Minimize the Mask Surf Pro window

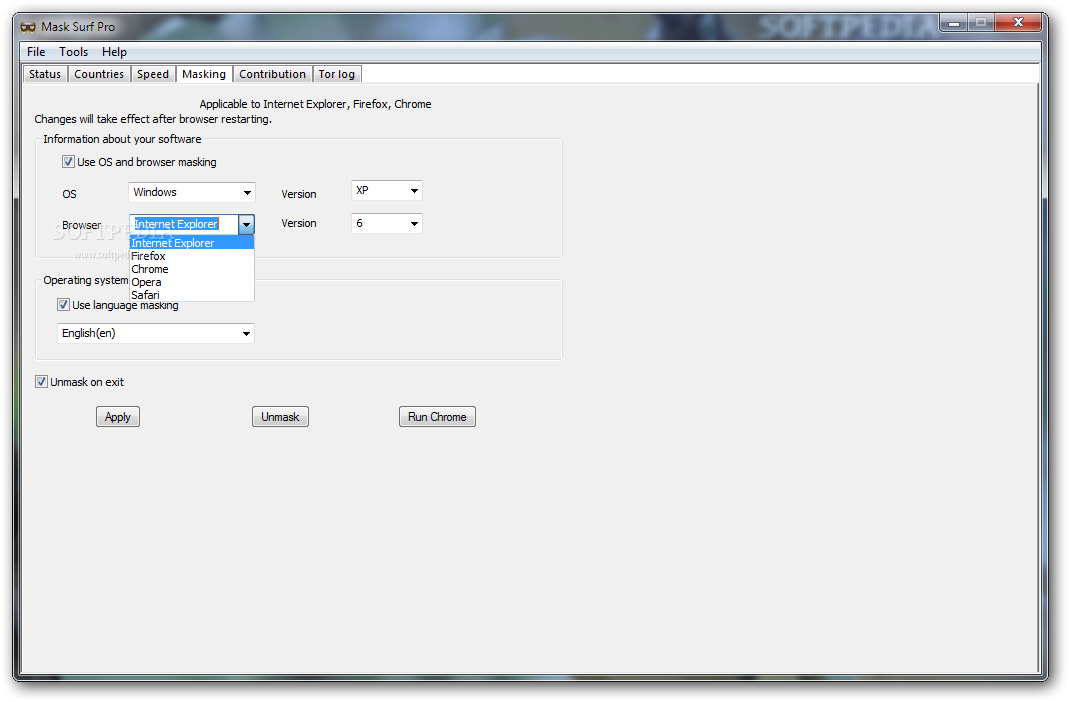[x=954, y=23]
